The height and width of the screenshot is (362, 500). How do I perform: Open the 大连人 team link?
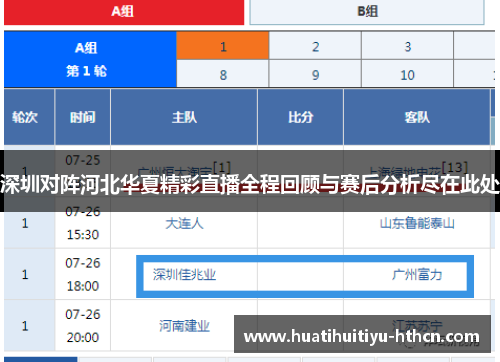184,223
